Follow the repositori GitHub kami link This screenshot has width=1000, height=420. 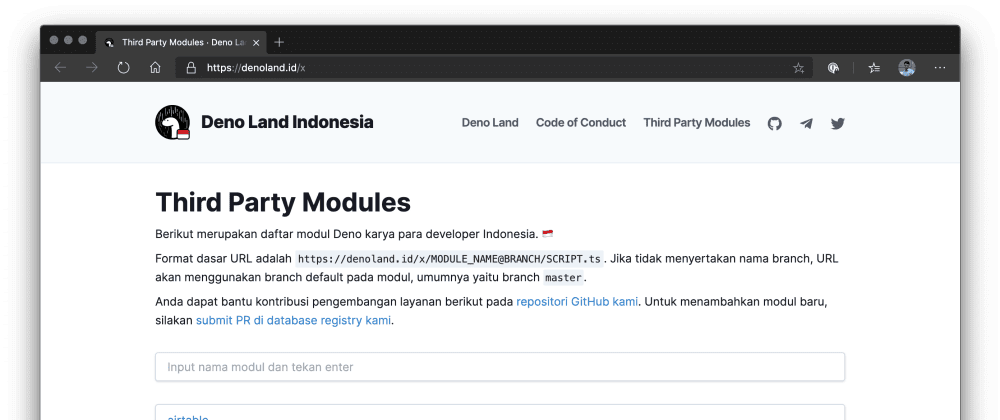tap(577, 301)
